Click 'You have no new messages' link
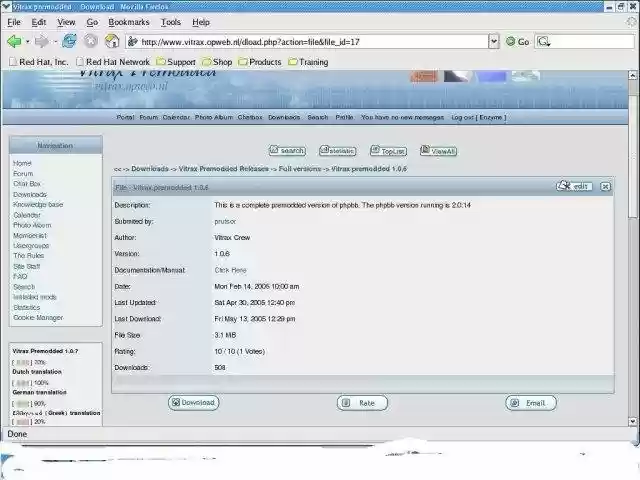Image resolution: width=640 pixels, height=480 pixels. (x=402, y=117)
